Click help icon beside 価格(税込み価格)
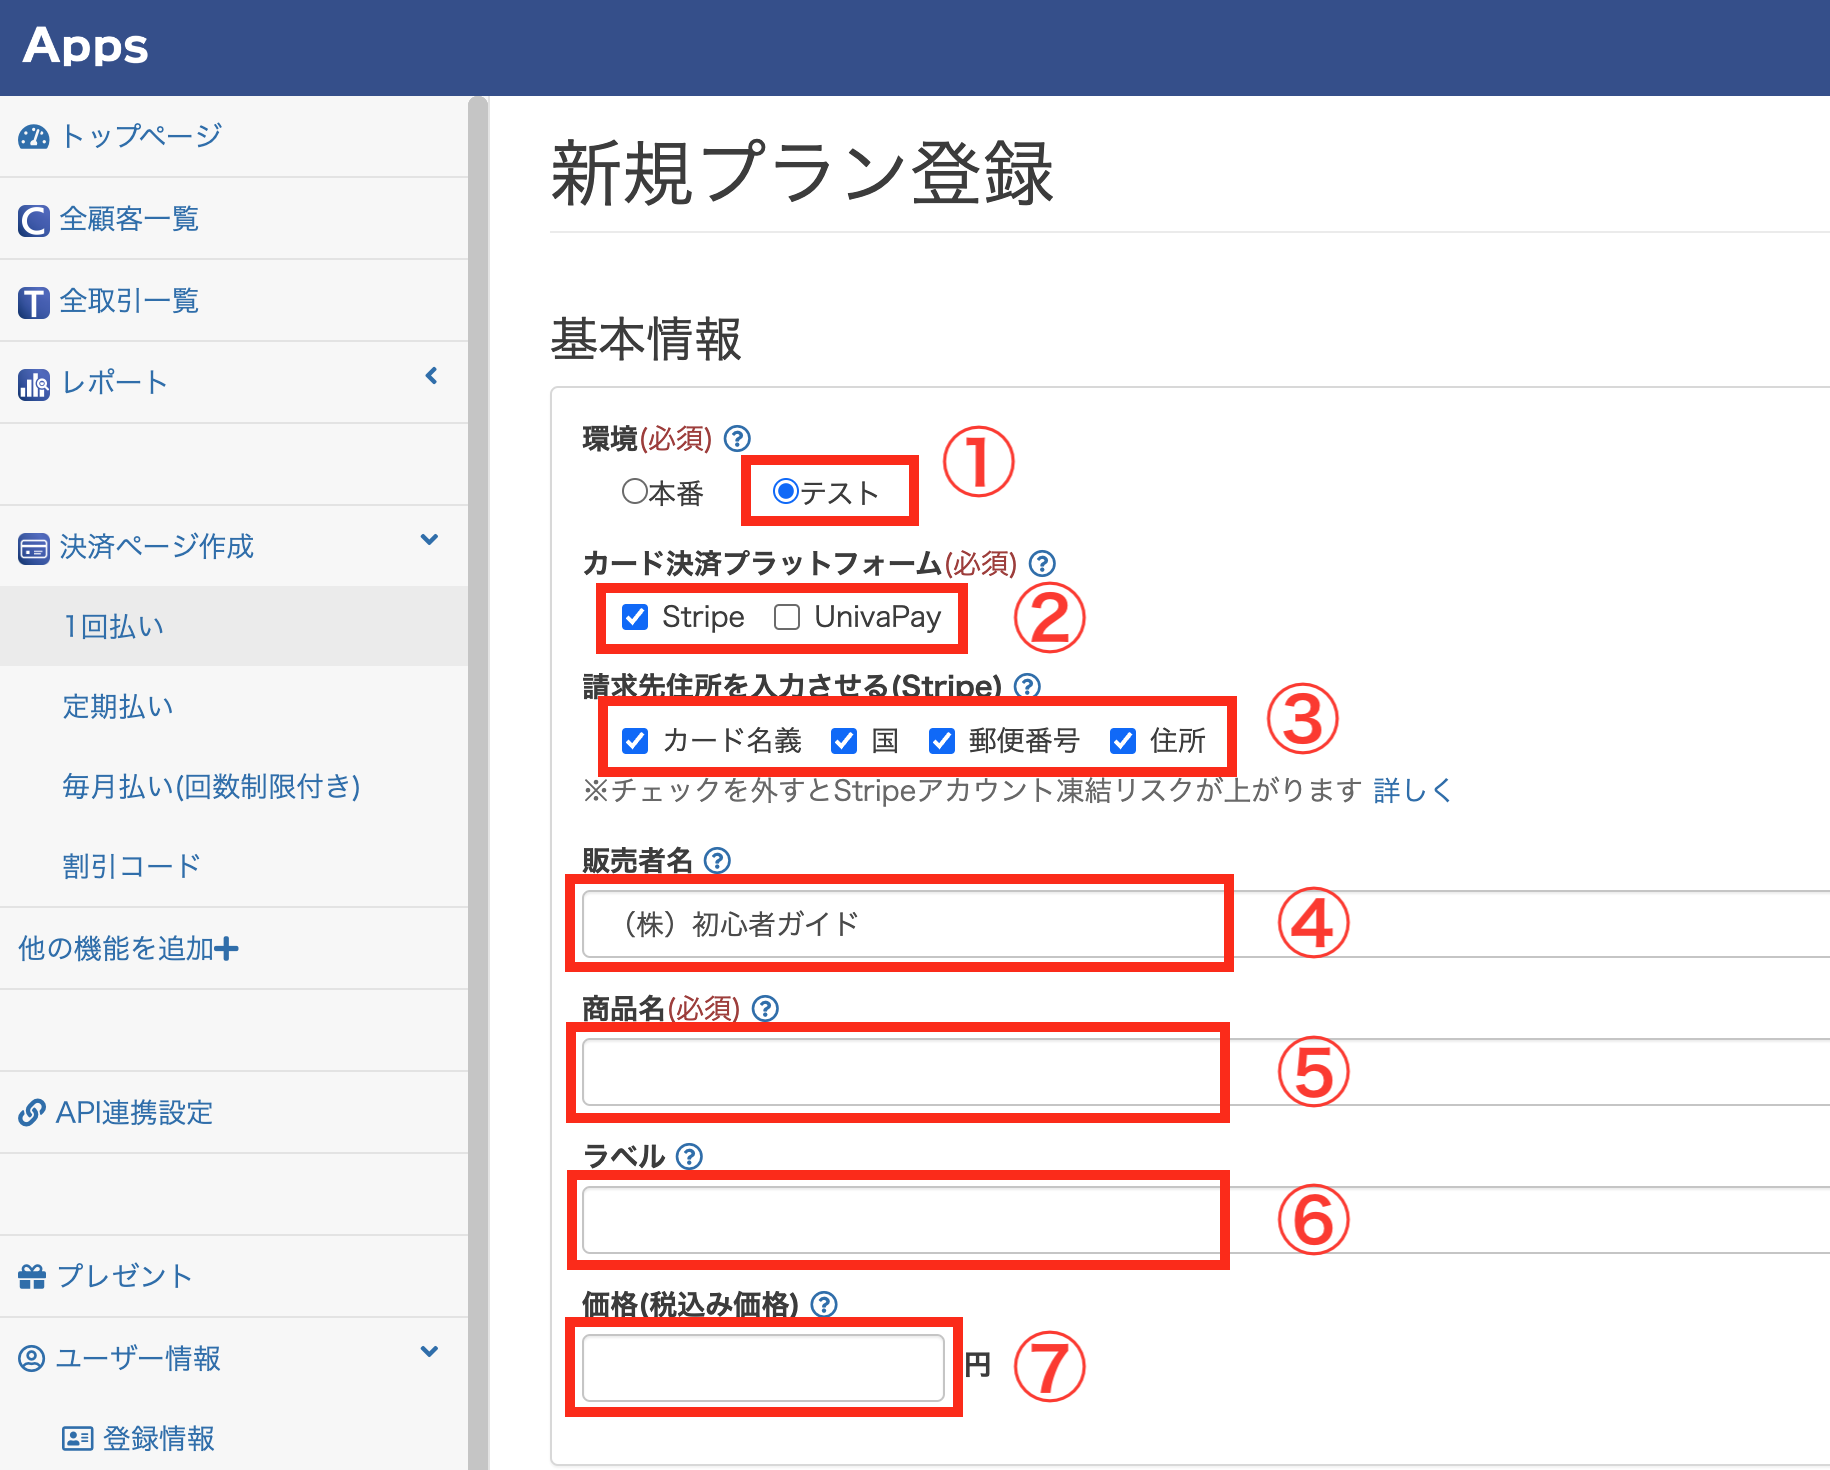 [823, 1304]
